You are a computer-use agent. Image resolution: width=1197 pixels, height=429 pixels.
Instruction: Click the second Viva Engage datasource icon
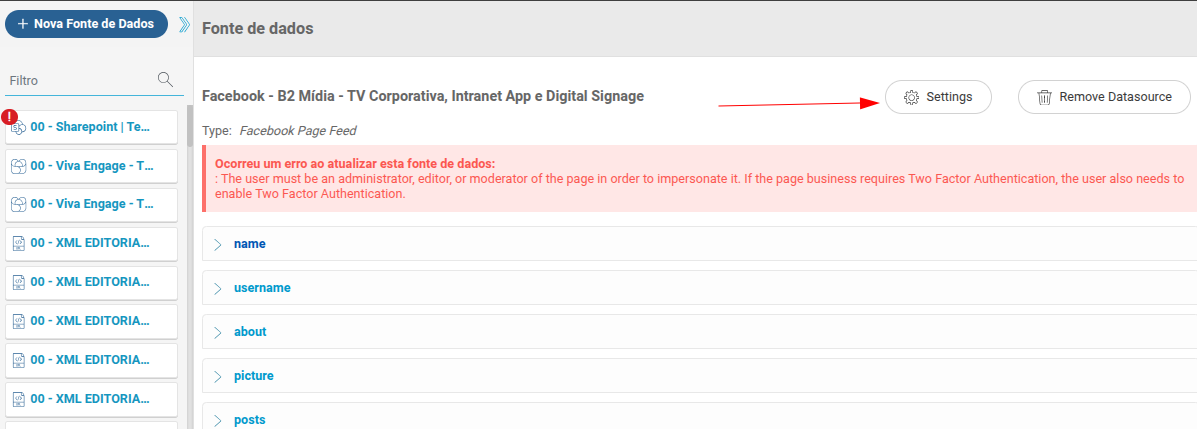click(19, 205)
